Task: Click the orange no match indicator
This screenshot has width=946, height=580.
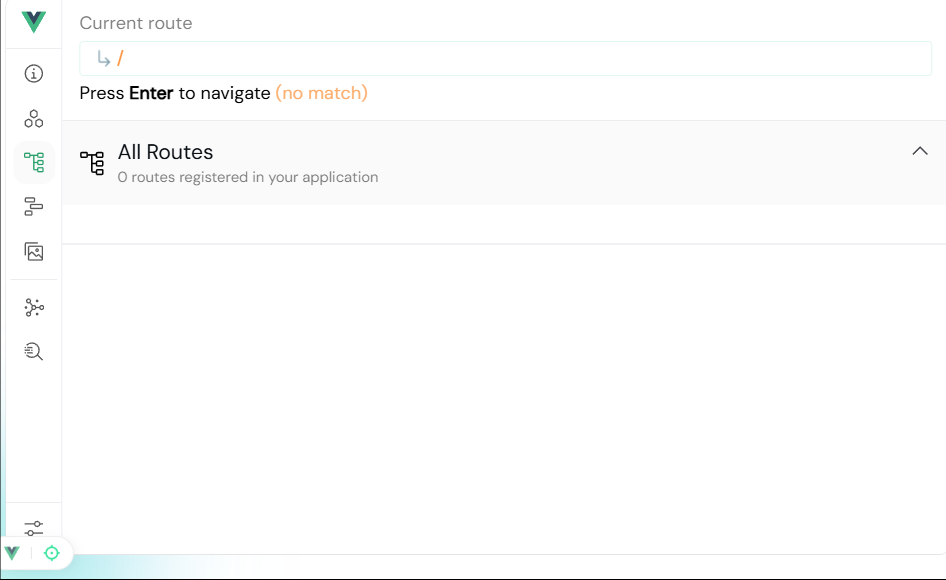Action: (321, 92)
